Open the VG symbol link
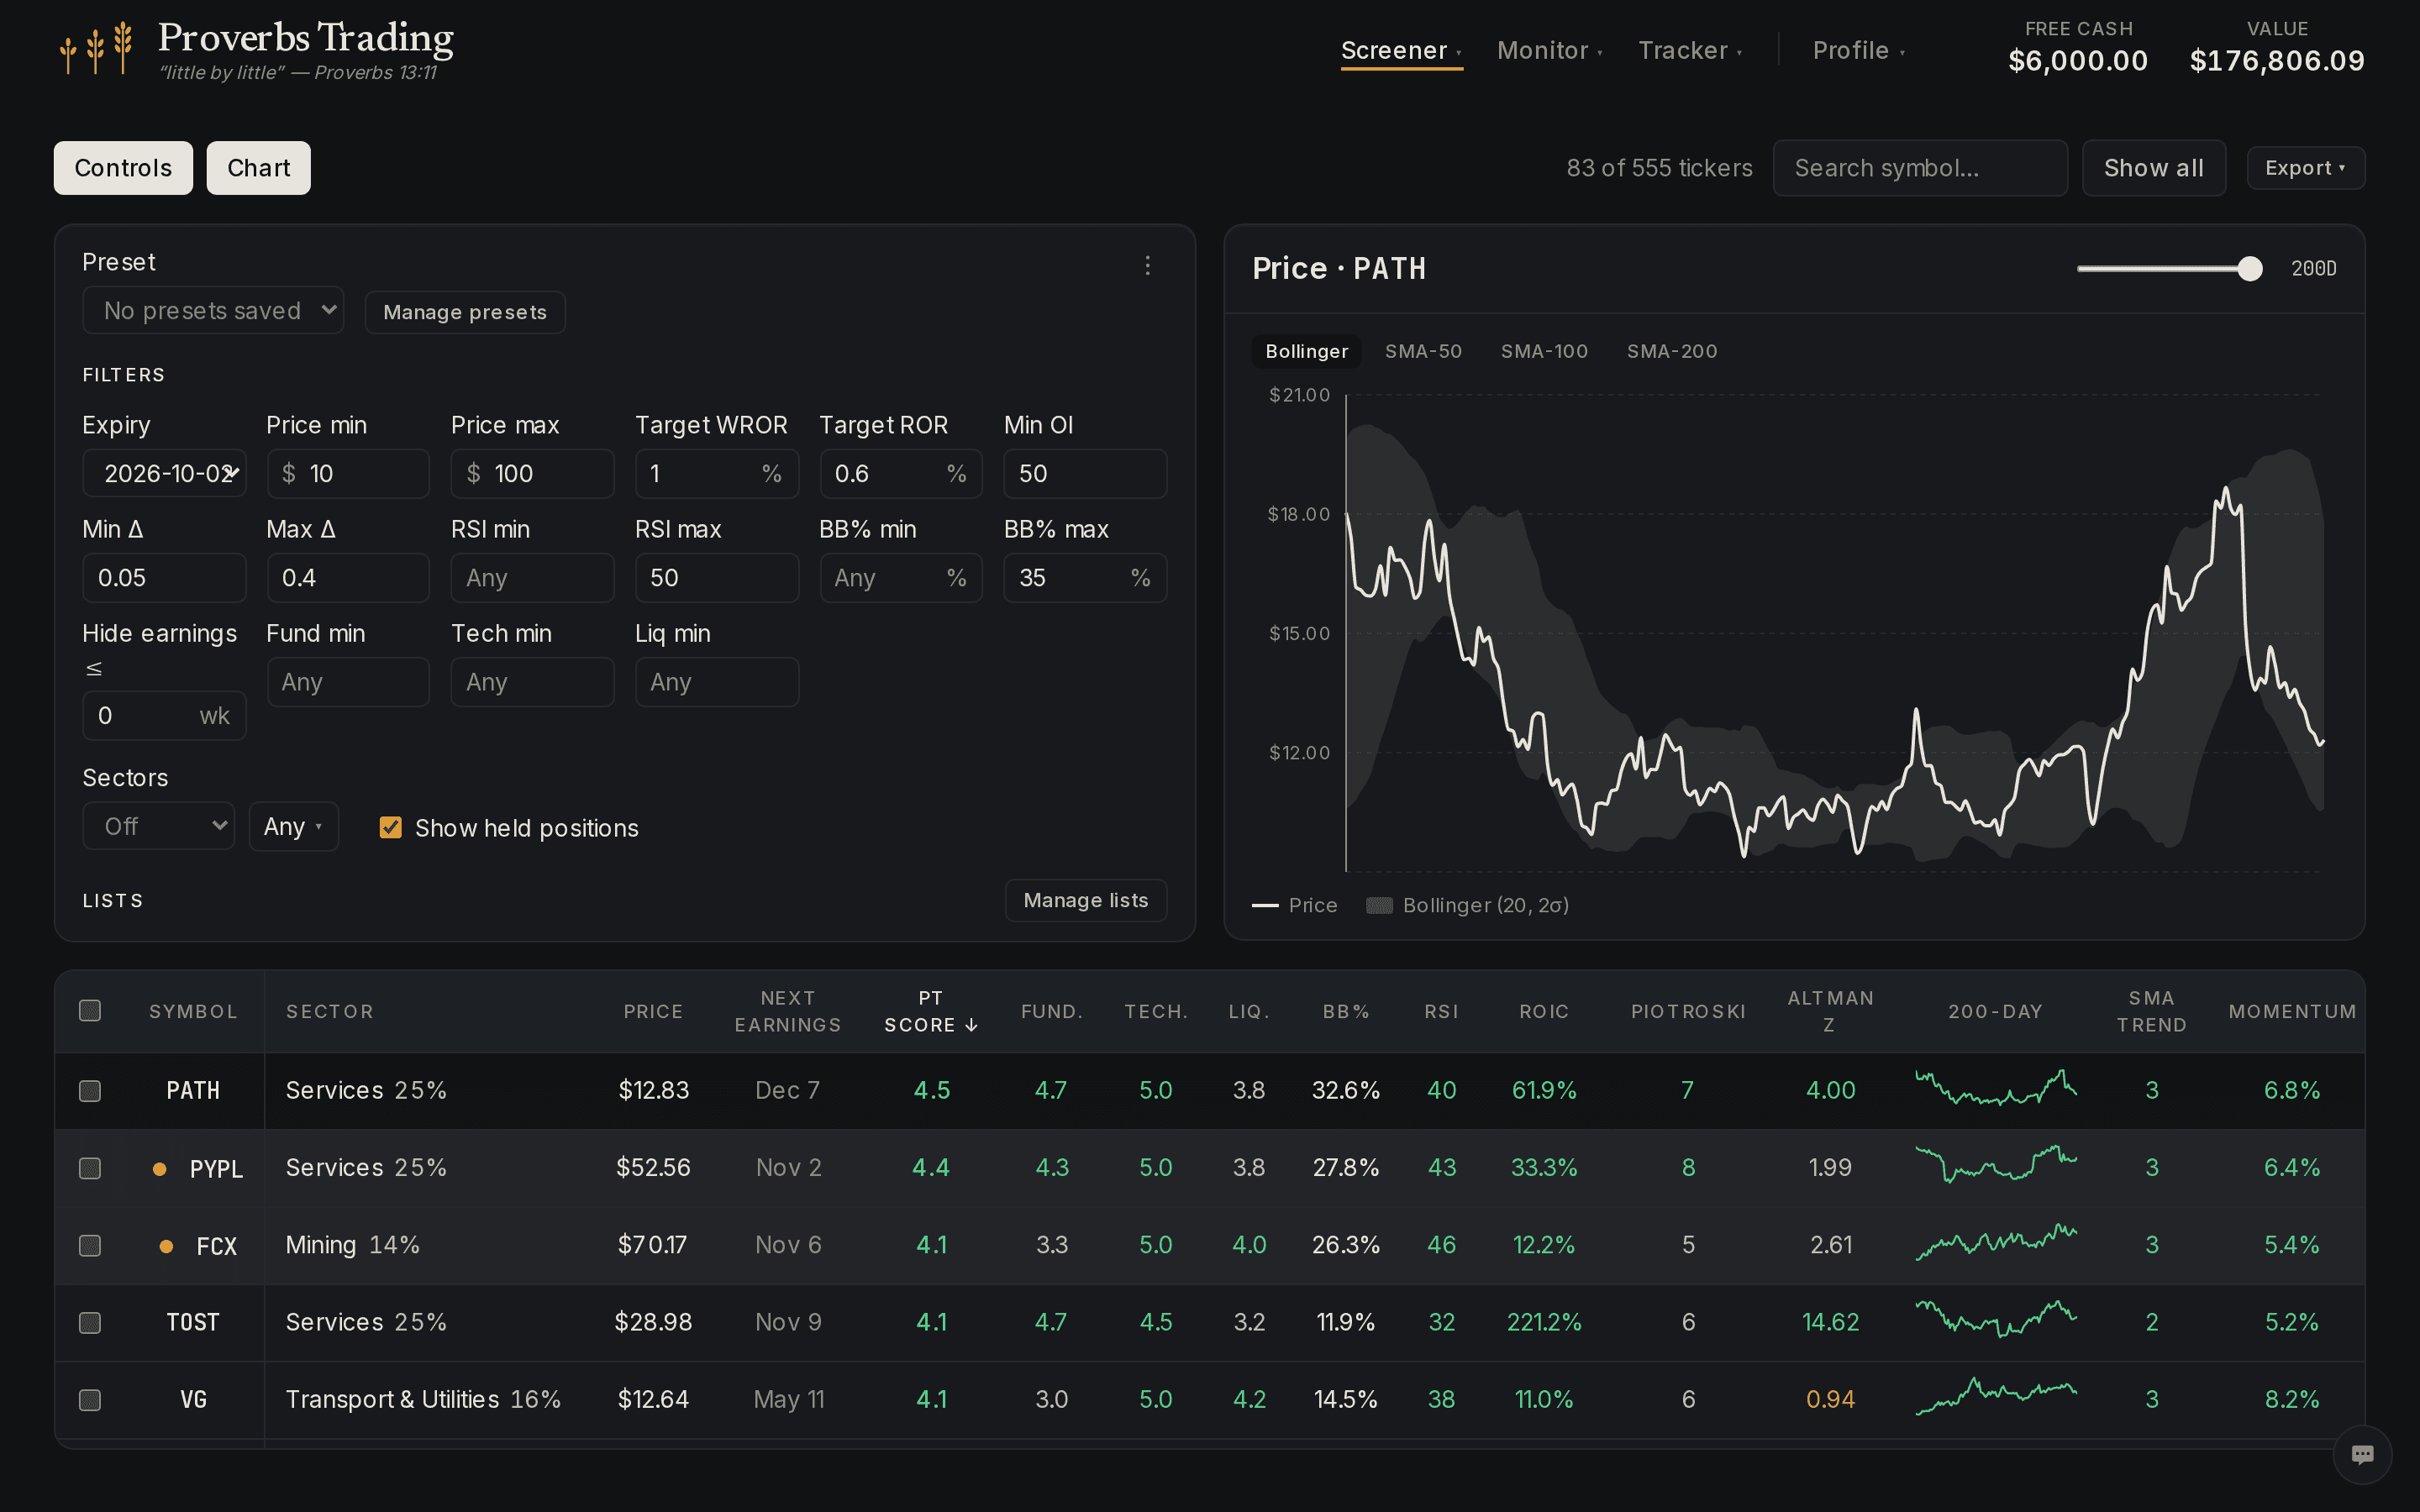Screen dimensions: 2420x1512 pyautogui.click(x=193, y=1399)
